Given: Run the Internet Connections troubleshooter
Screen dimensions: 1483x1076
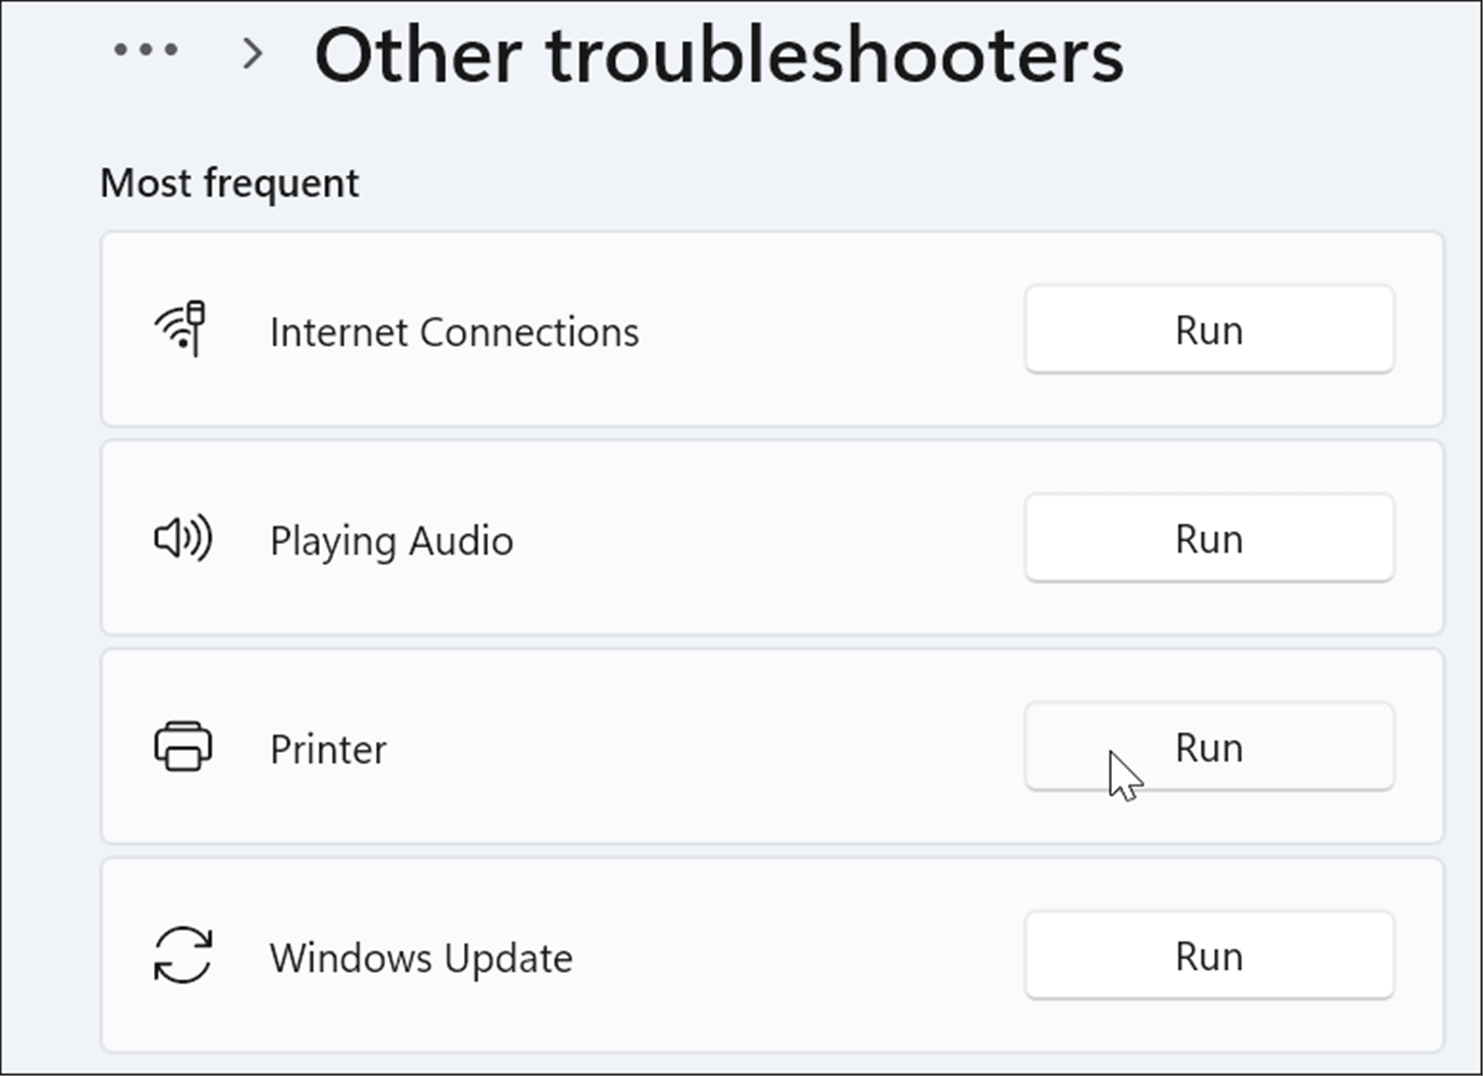Looking at the screenshot, I should coord(1208,330).
